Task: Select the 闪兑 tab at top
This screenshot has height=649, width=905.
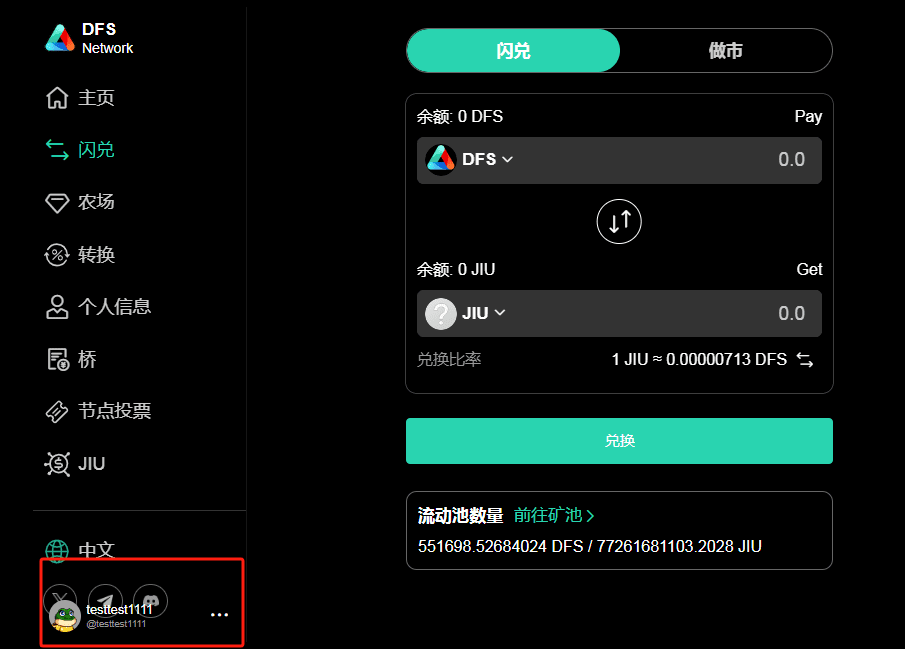Action: pos(513,51)
